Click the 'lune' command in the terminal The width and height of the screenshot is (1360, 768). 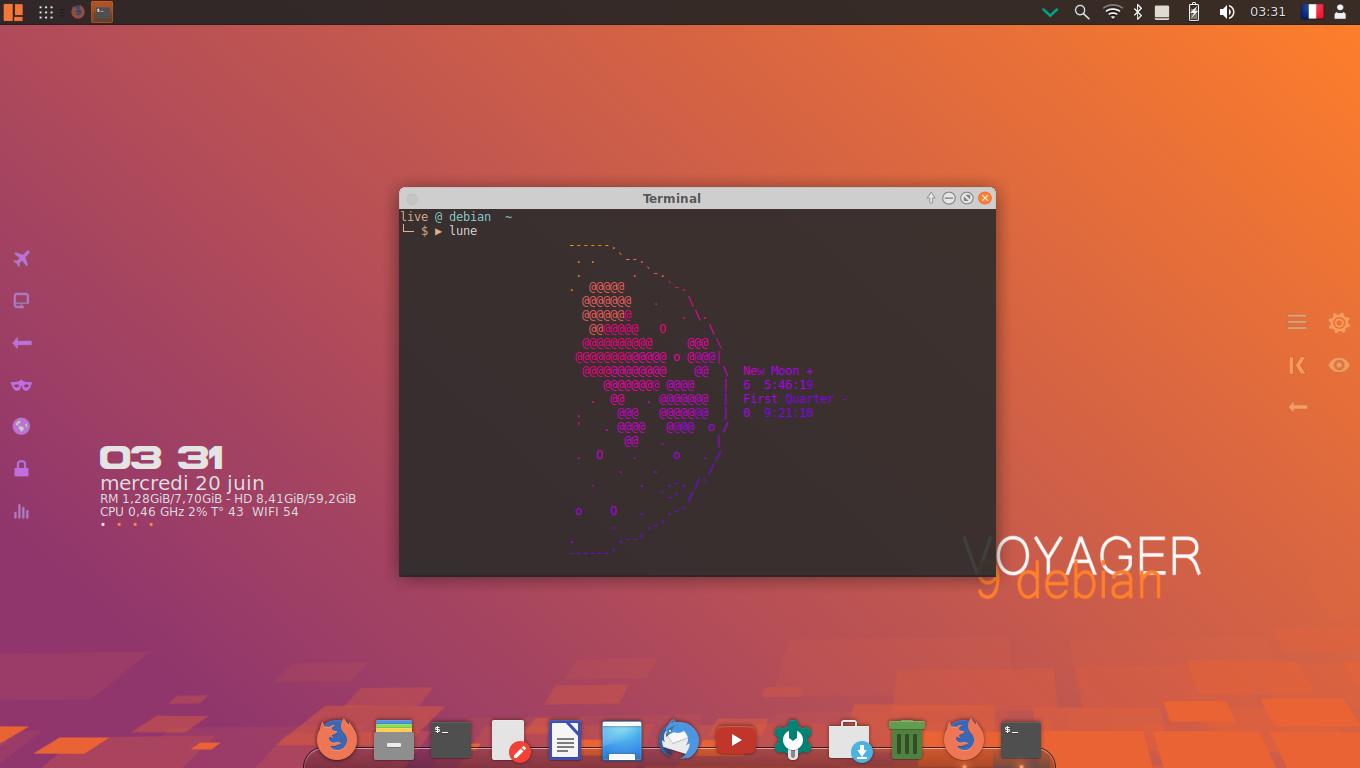(463, 231)
